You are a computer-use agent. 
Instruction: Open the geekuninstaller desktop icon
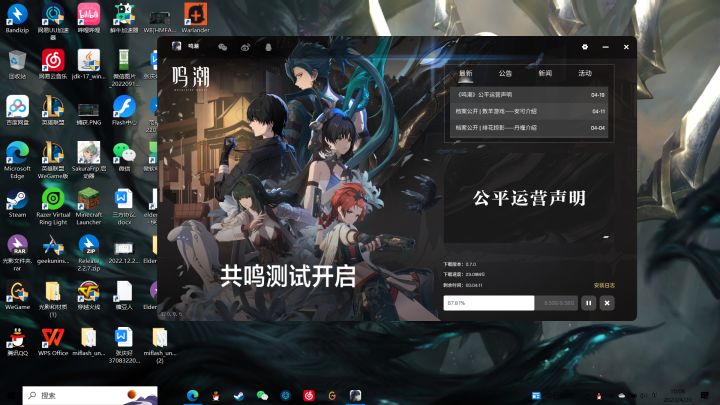tap(53, 250)
